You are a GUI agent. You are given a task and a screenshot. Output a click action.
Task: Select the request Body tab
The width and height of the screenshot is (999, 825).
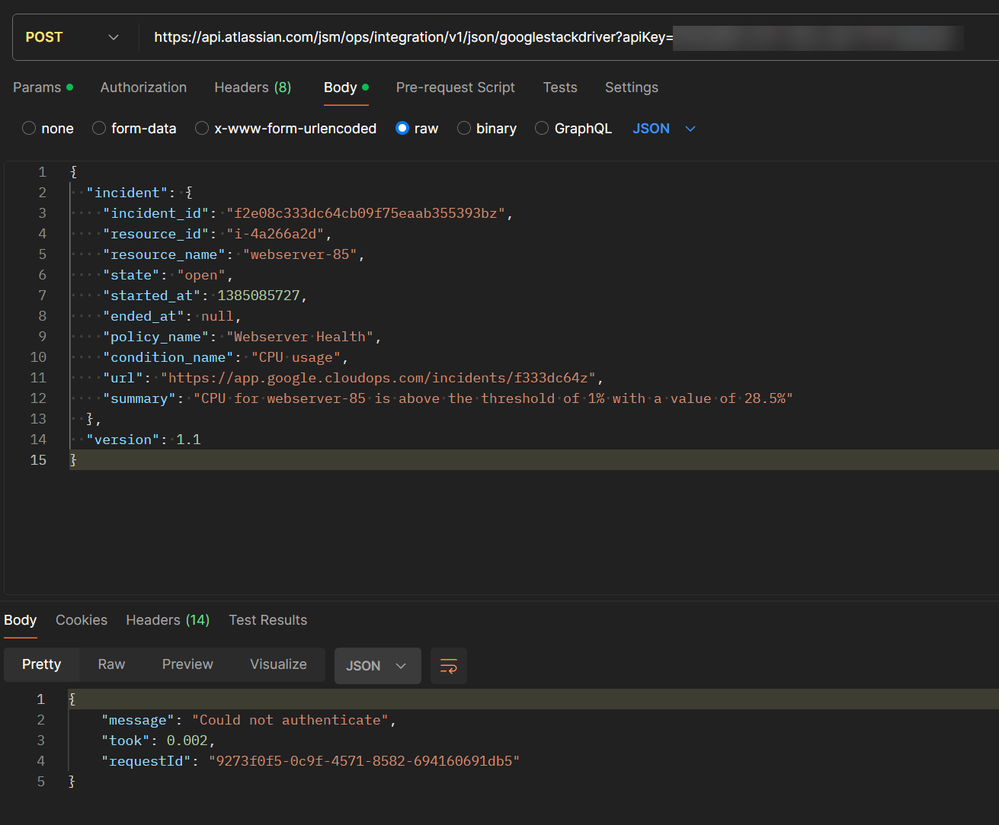[x=346, y=87]
